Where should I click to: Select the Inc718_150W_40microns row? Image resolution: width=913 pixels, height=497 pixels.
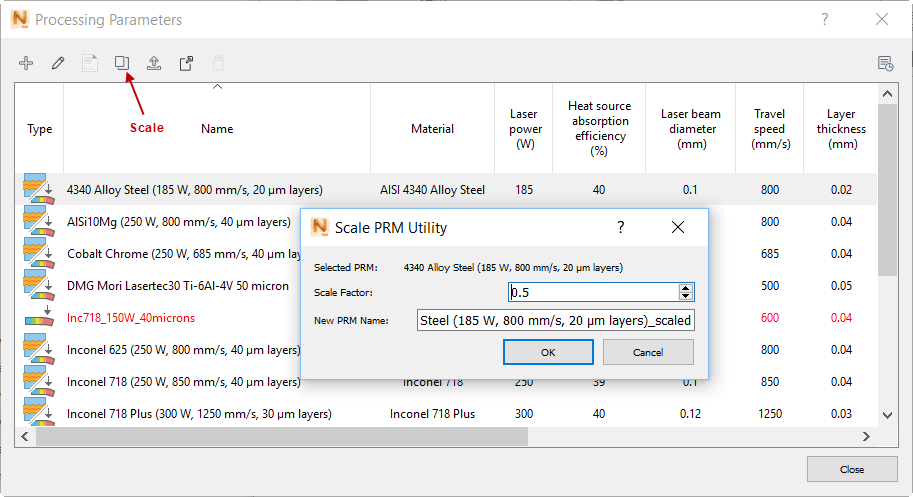pos(131,317)
